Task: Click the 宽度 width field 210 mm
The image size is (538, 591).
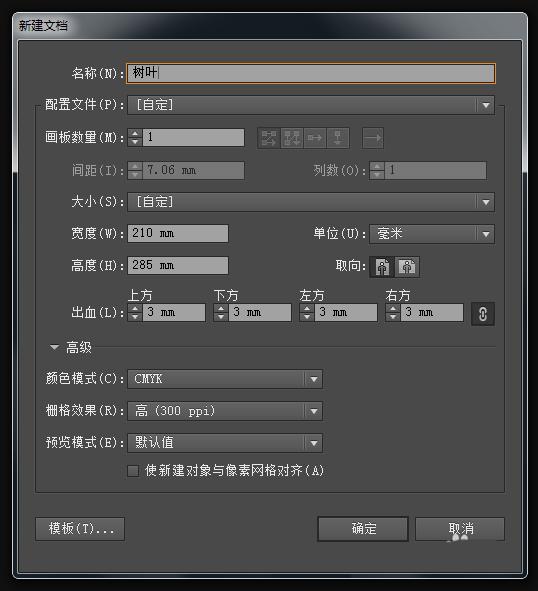Action: (x=178, y=233)
